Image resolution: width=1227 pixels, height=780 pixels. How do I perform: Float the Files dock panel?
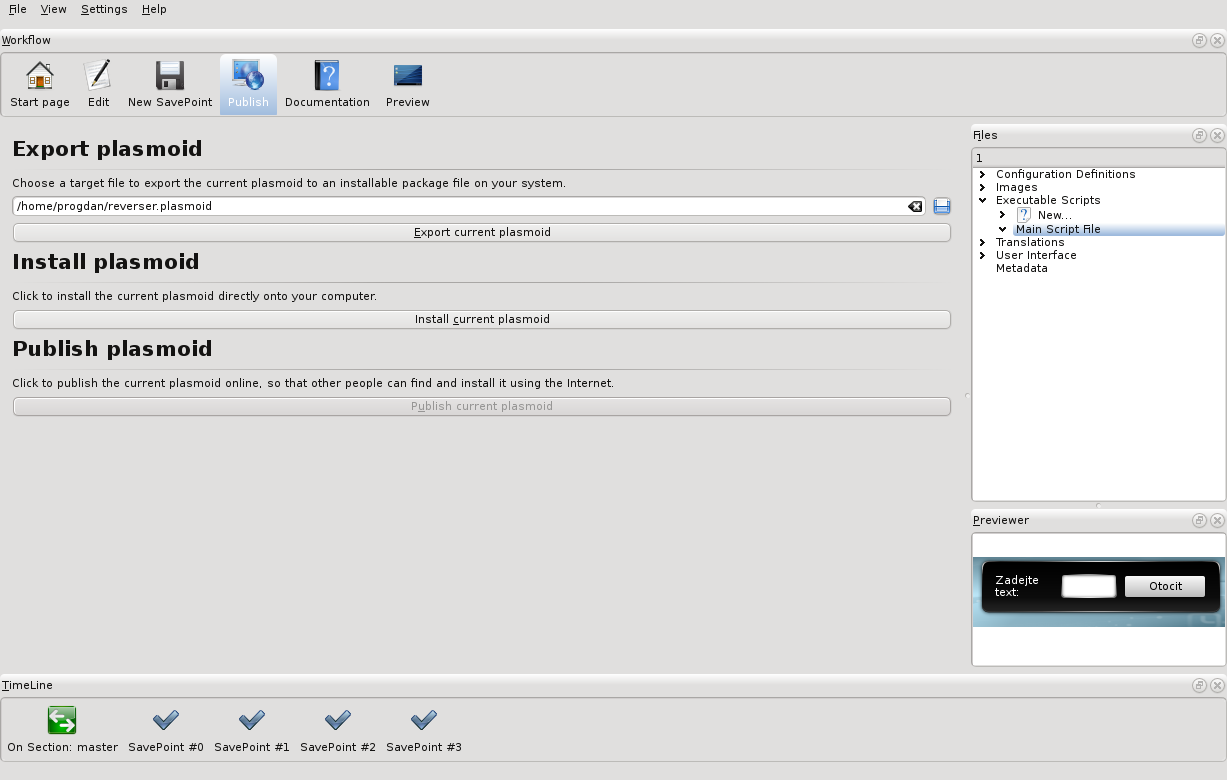(x=1199, y=135)
